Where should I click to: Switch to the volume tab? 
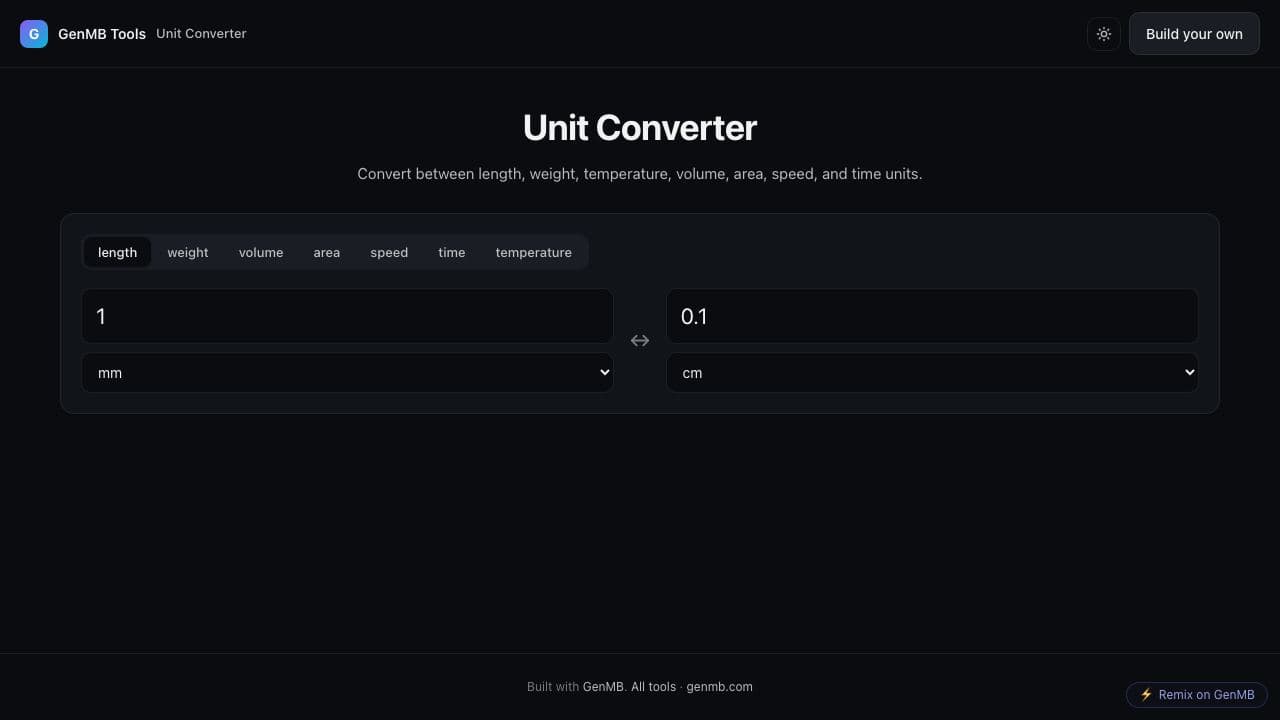[x=261, y=252]
